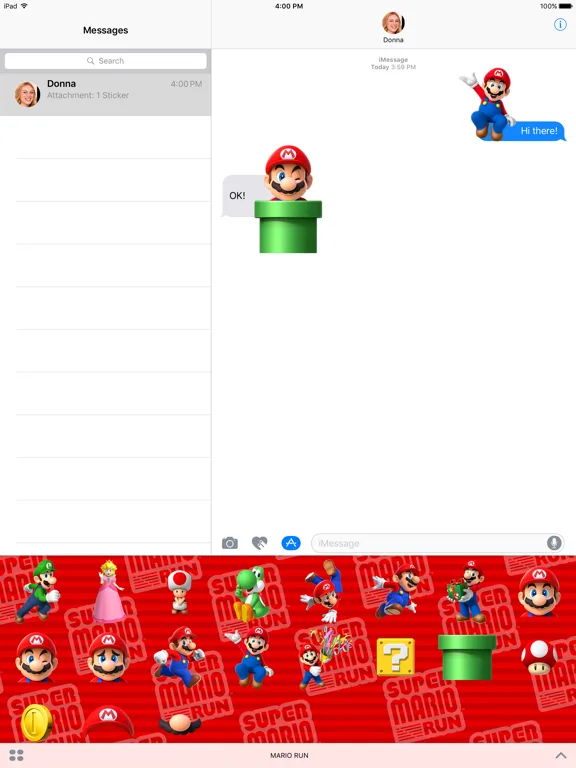This screenshot has height=768, width=576.
Task: Tap the waving Mario sticker in chat
Action: (x=488, y=104)
